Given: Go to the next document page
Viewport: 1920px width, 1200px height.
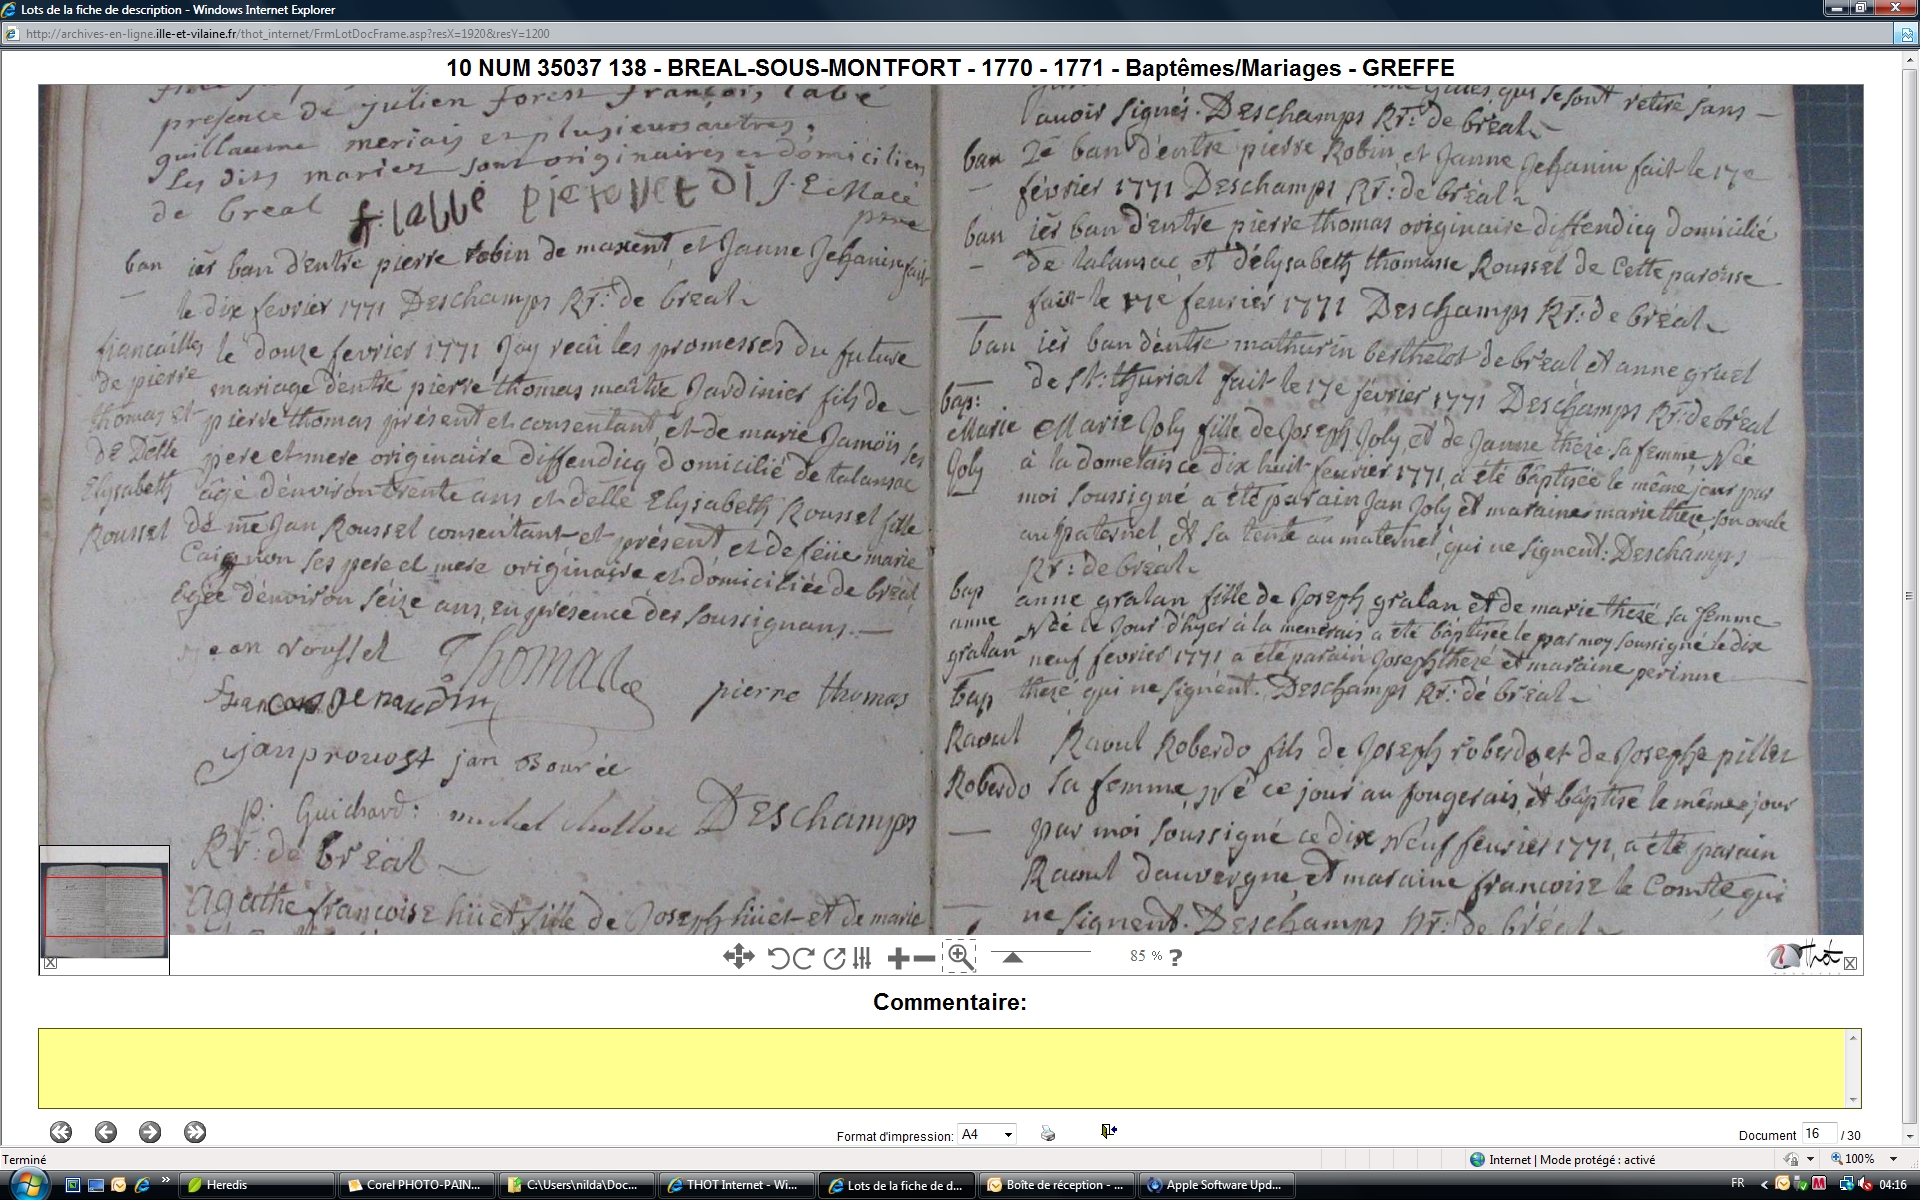Looking at the screenshot, I should pos(150,1132).
